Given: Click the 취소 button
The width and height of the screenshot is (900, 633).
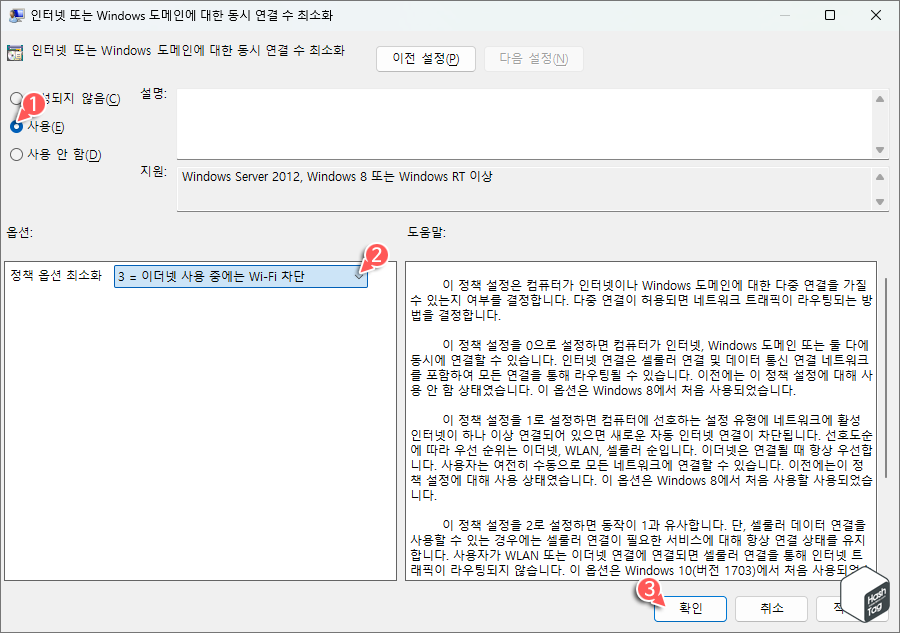Looking at the screenshot, I should 771,608.
